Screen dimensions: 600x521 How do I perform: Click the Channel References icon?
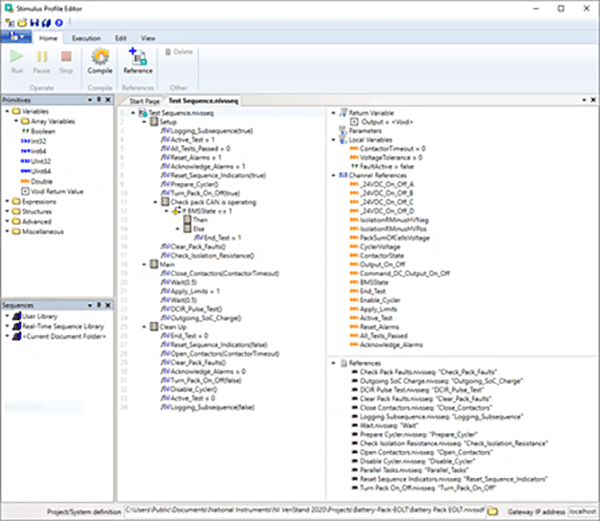[343, 175]
